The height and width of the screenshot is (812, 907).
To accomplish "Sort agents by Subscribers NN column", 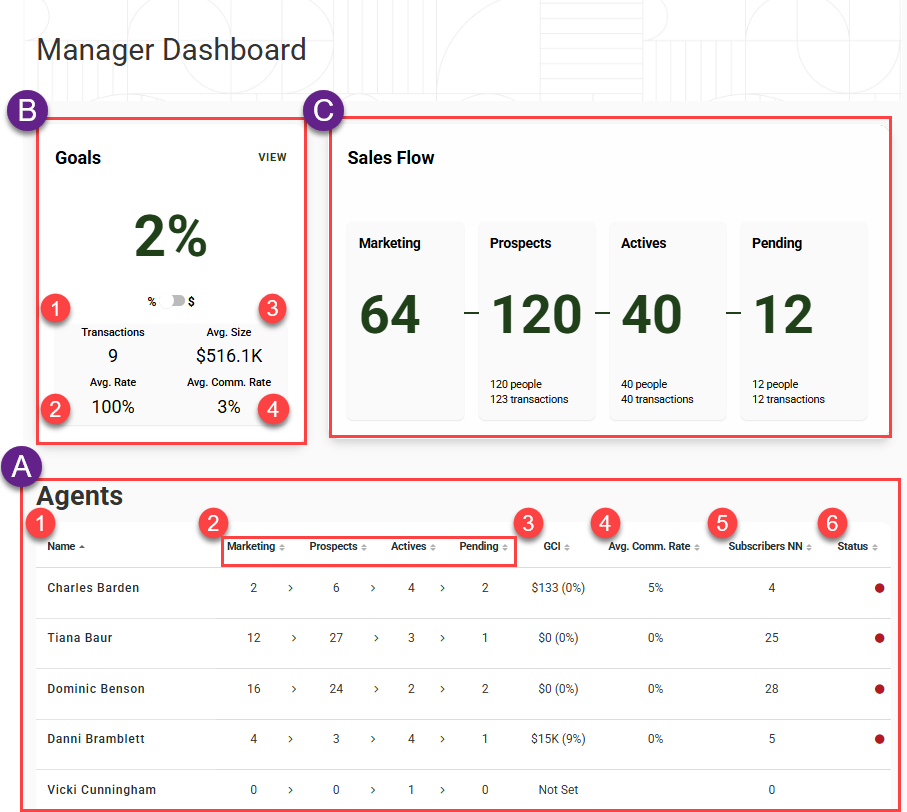I will tap(770, 546).
